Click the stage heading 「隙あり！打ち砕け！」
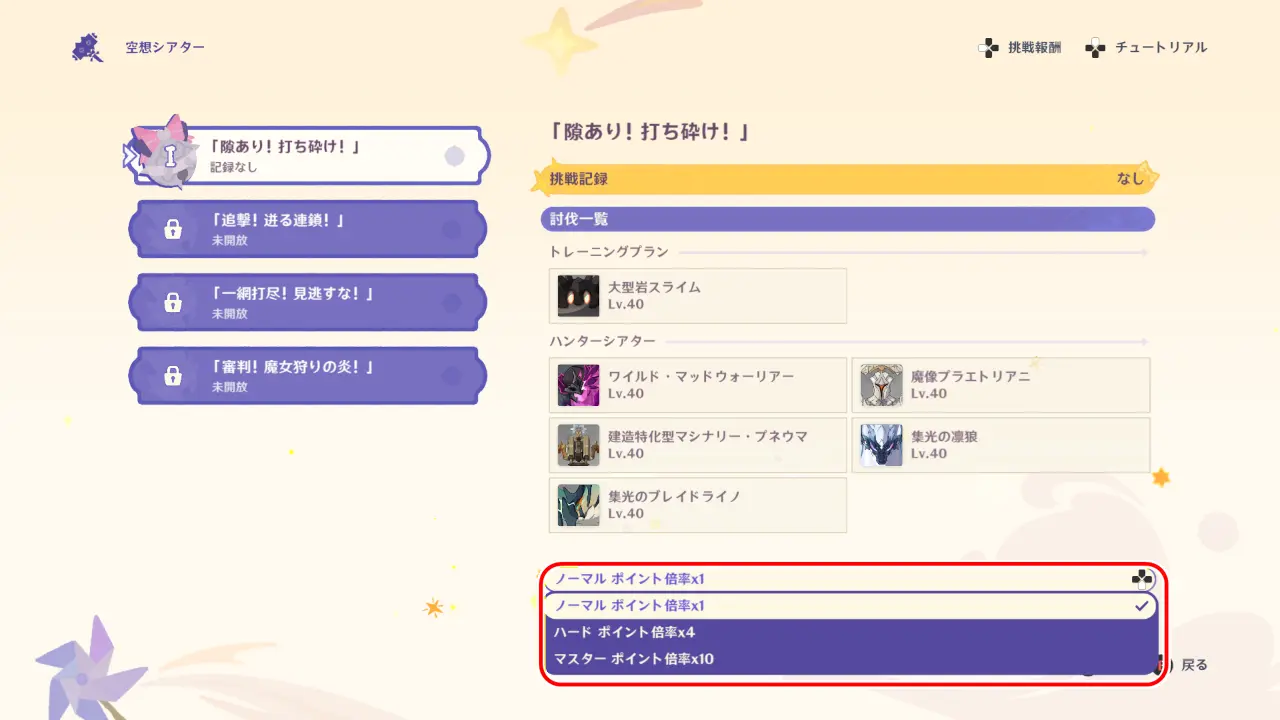The image size is (1280, 720). pyautogui.click(x=649, y=132)
